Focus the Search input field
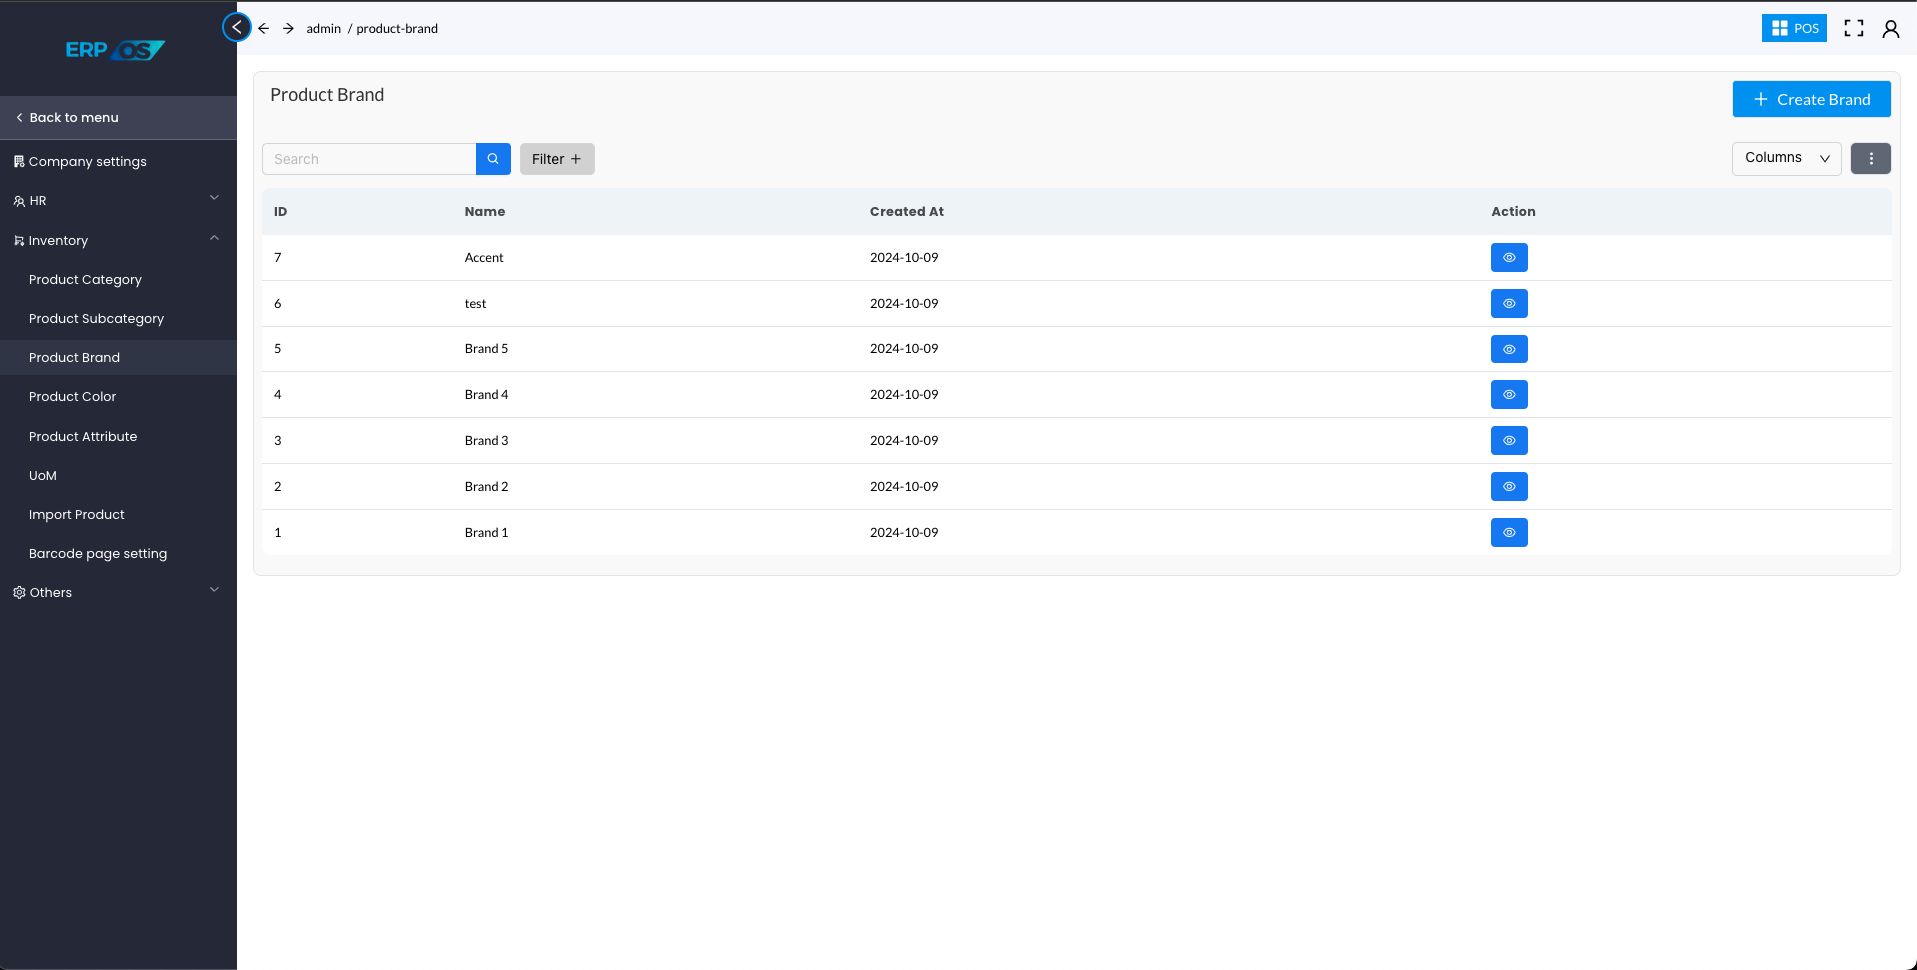Screen dimensions: 1917x970 point(369,159)
